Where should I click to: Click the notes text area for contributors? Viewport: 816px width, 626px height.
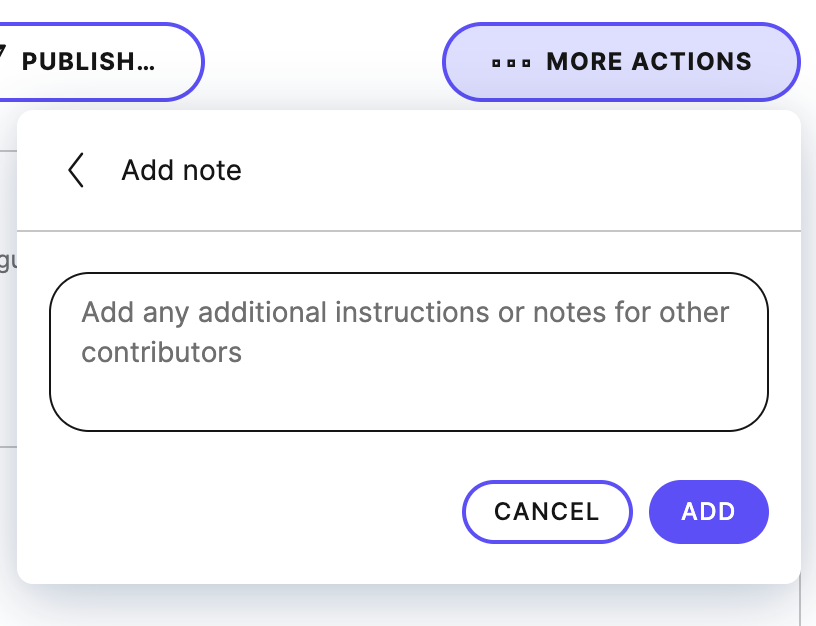408,350
